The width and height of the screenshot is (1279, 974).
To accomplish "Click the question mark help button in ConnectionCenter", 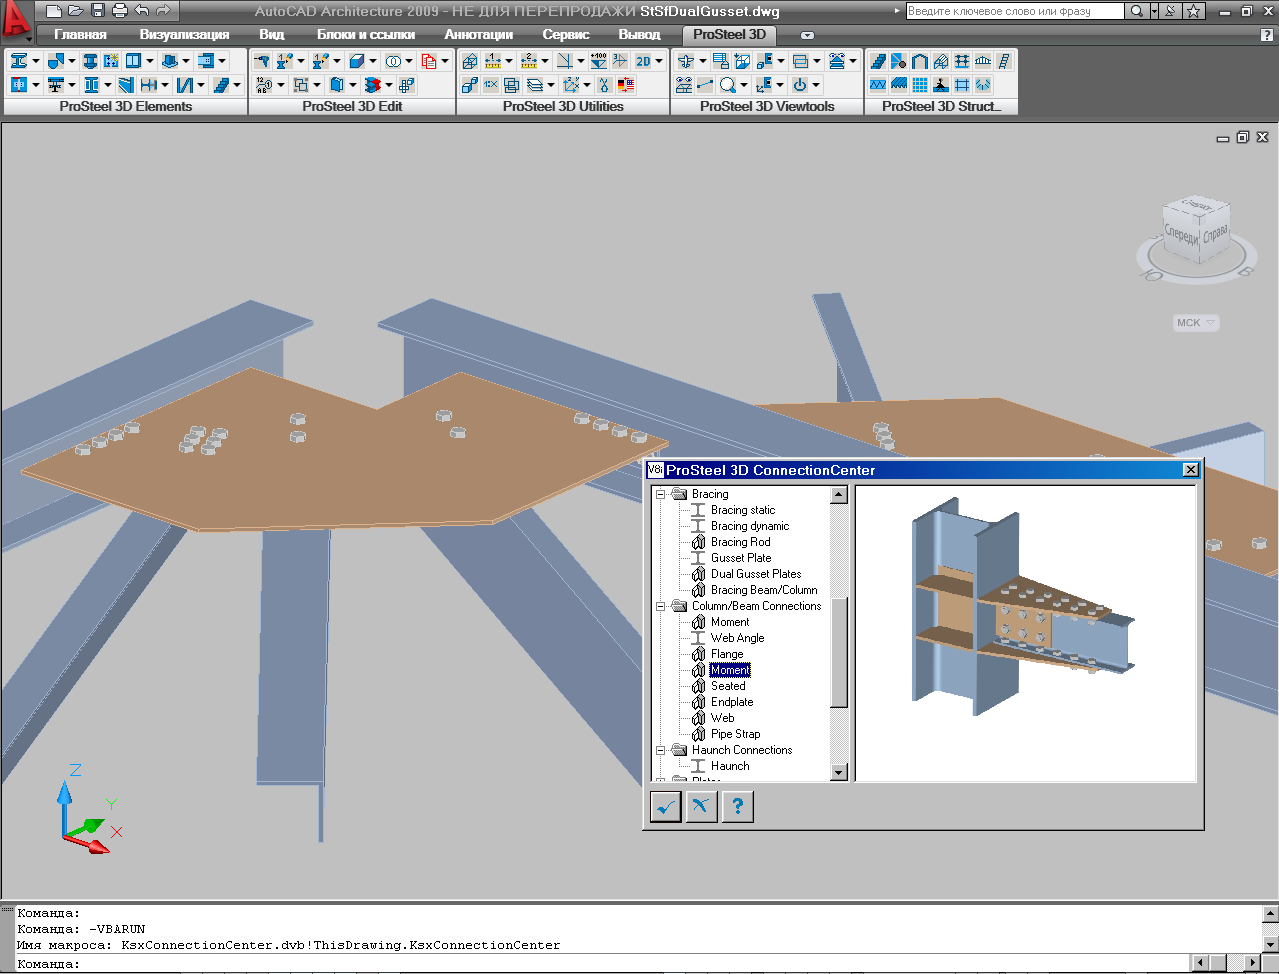I will coord(737,806).
